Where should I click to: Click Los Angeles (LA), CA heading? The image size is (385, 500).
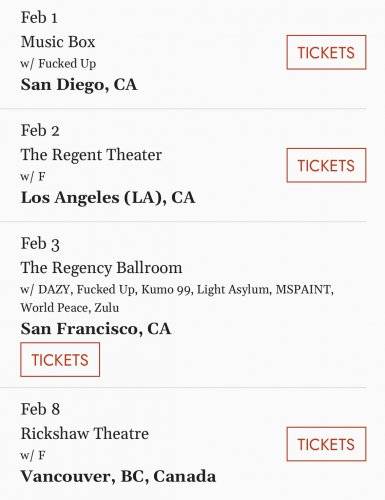click(108, 198)
